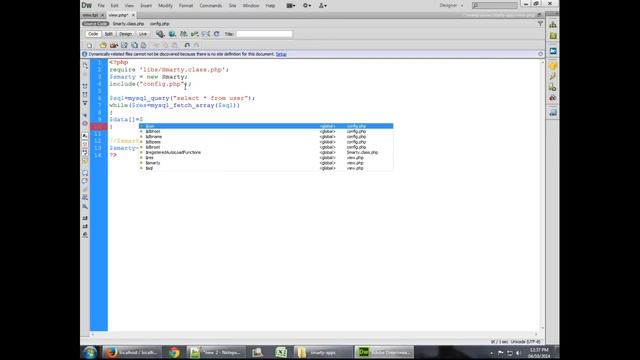Select $smarty in the code hint list
Viewport: 640px width, 360px height.
(x=266, y=163)
